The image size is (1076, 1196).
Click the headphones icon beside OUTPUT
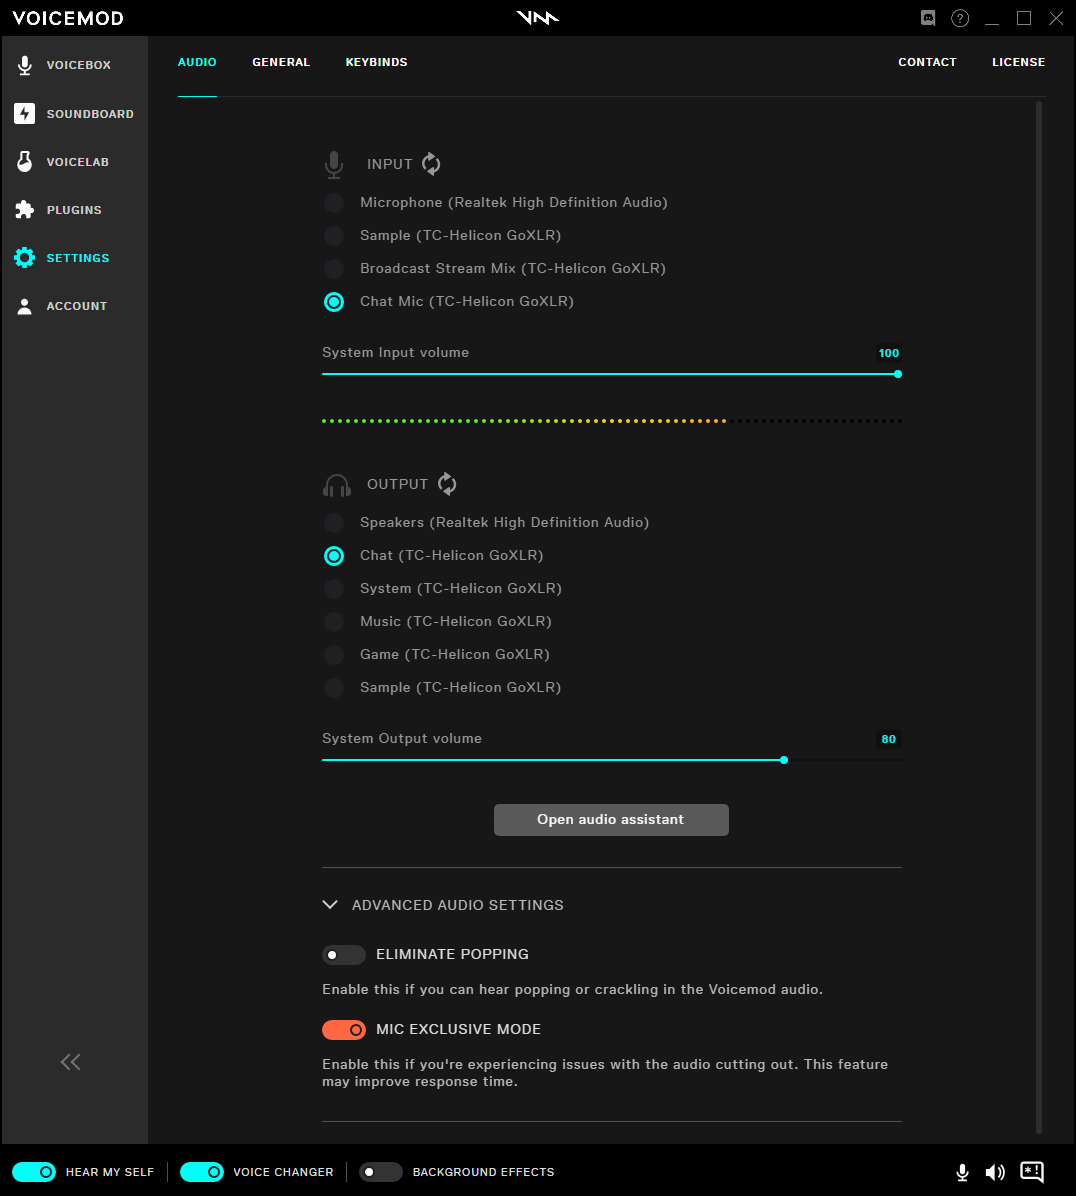336,485
